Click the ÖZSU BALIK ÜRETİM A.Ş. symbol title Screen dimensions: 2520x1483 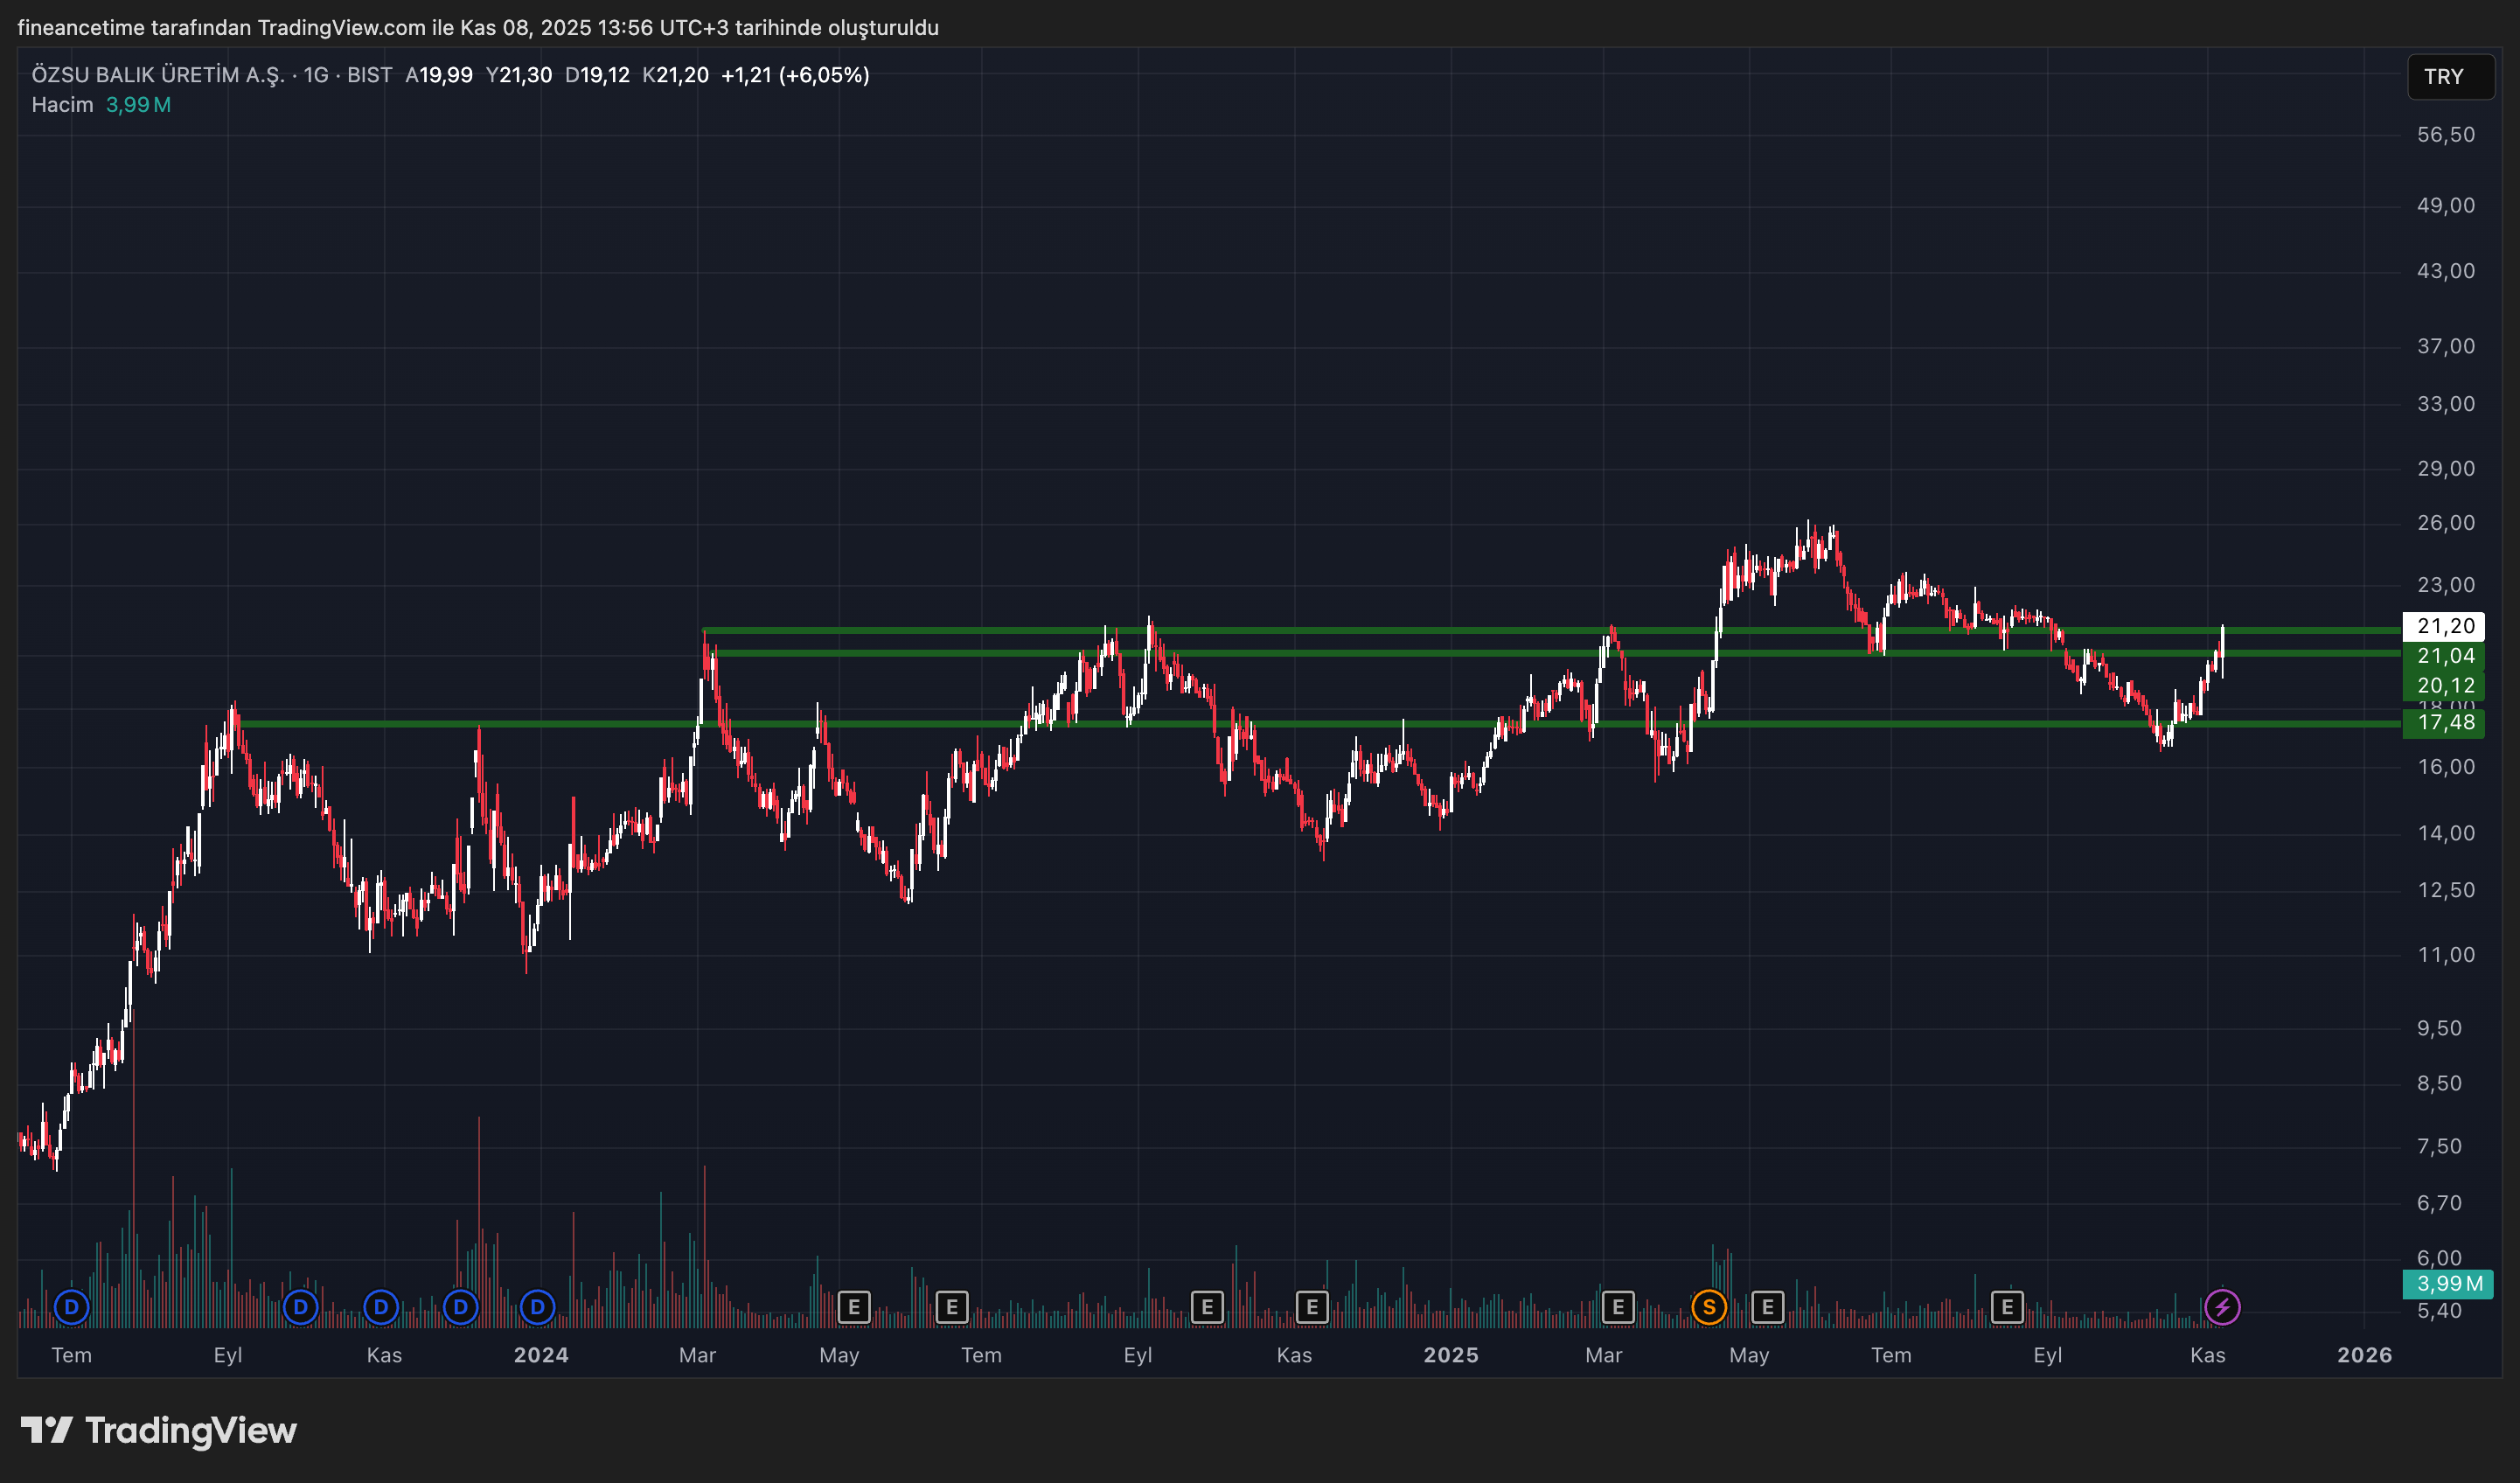point(158,75)
